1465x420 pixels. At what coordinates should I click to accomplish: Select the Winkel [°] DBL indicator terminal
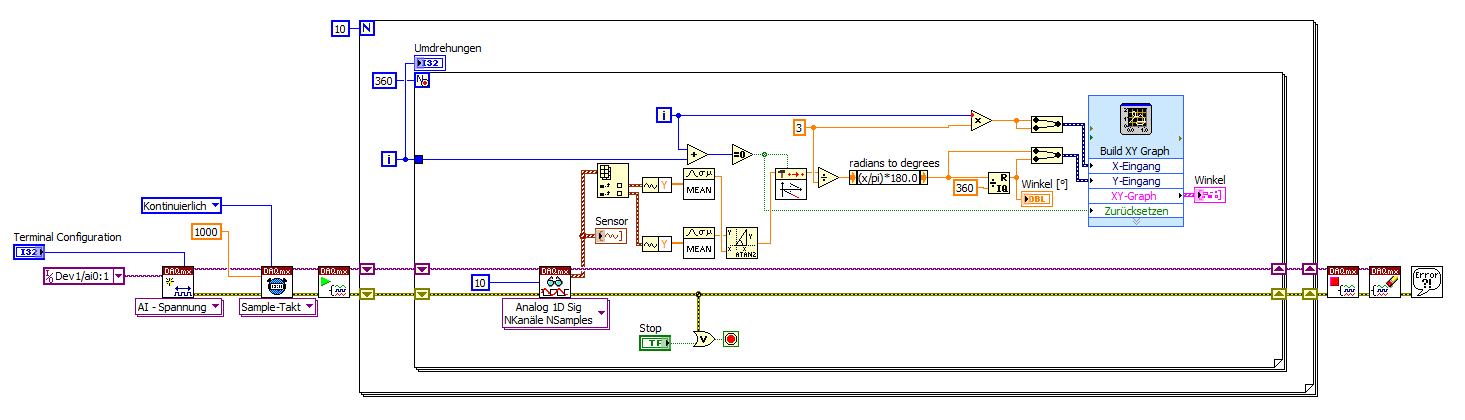point(1036,199)
